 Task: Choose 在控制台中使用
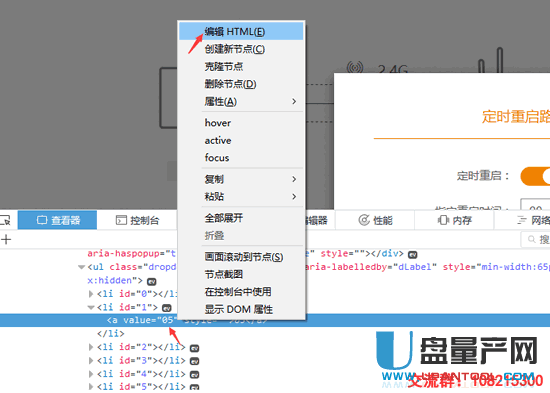click(241, 292)
